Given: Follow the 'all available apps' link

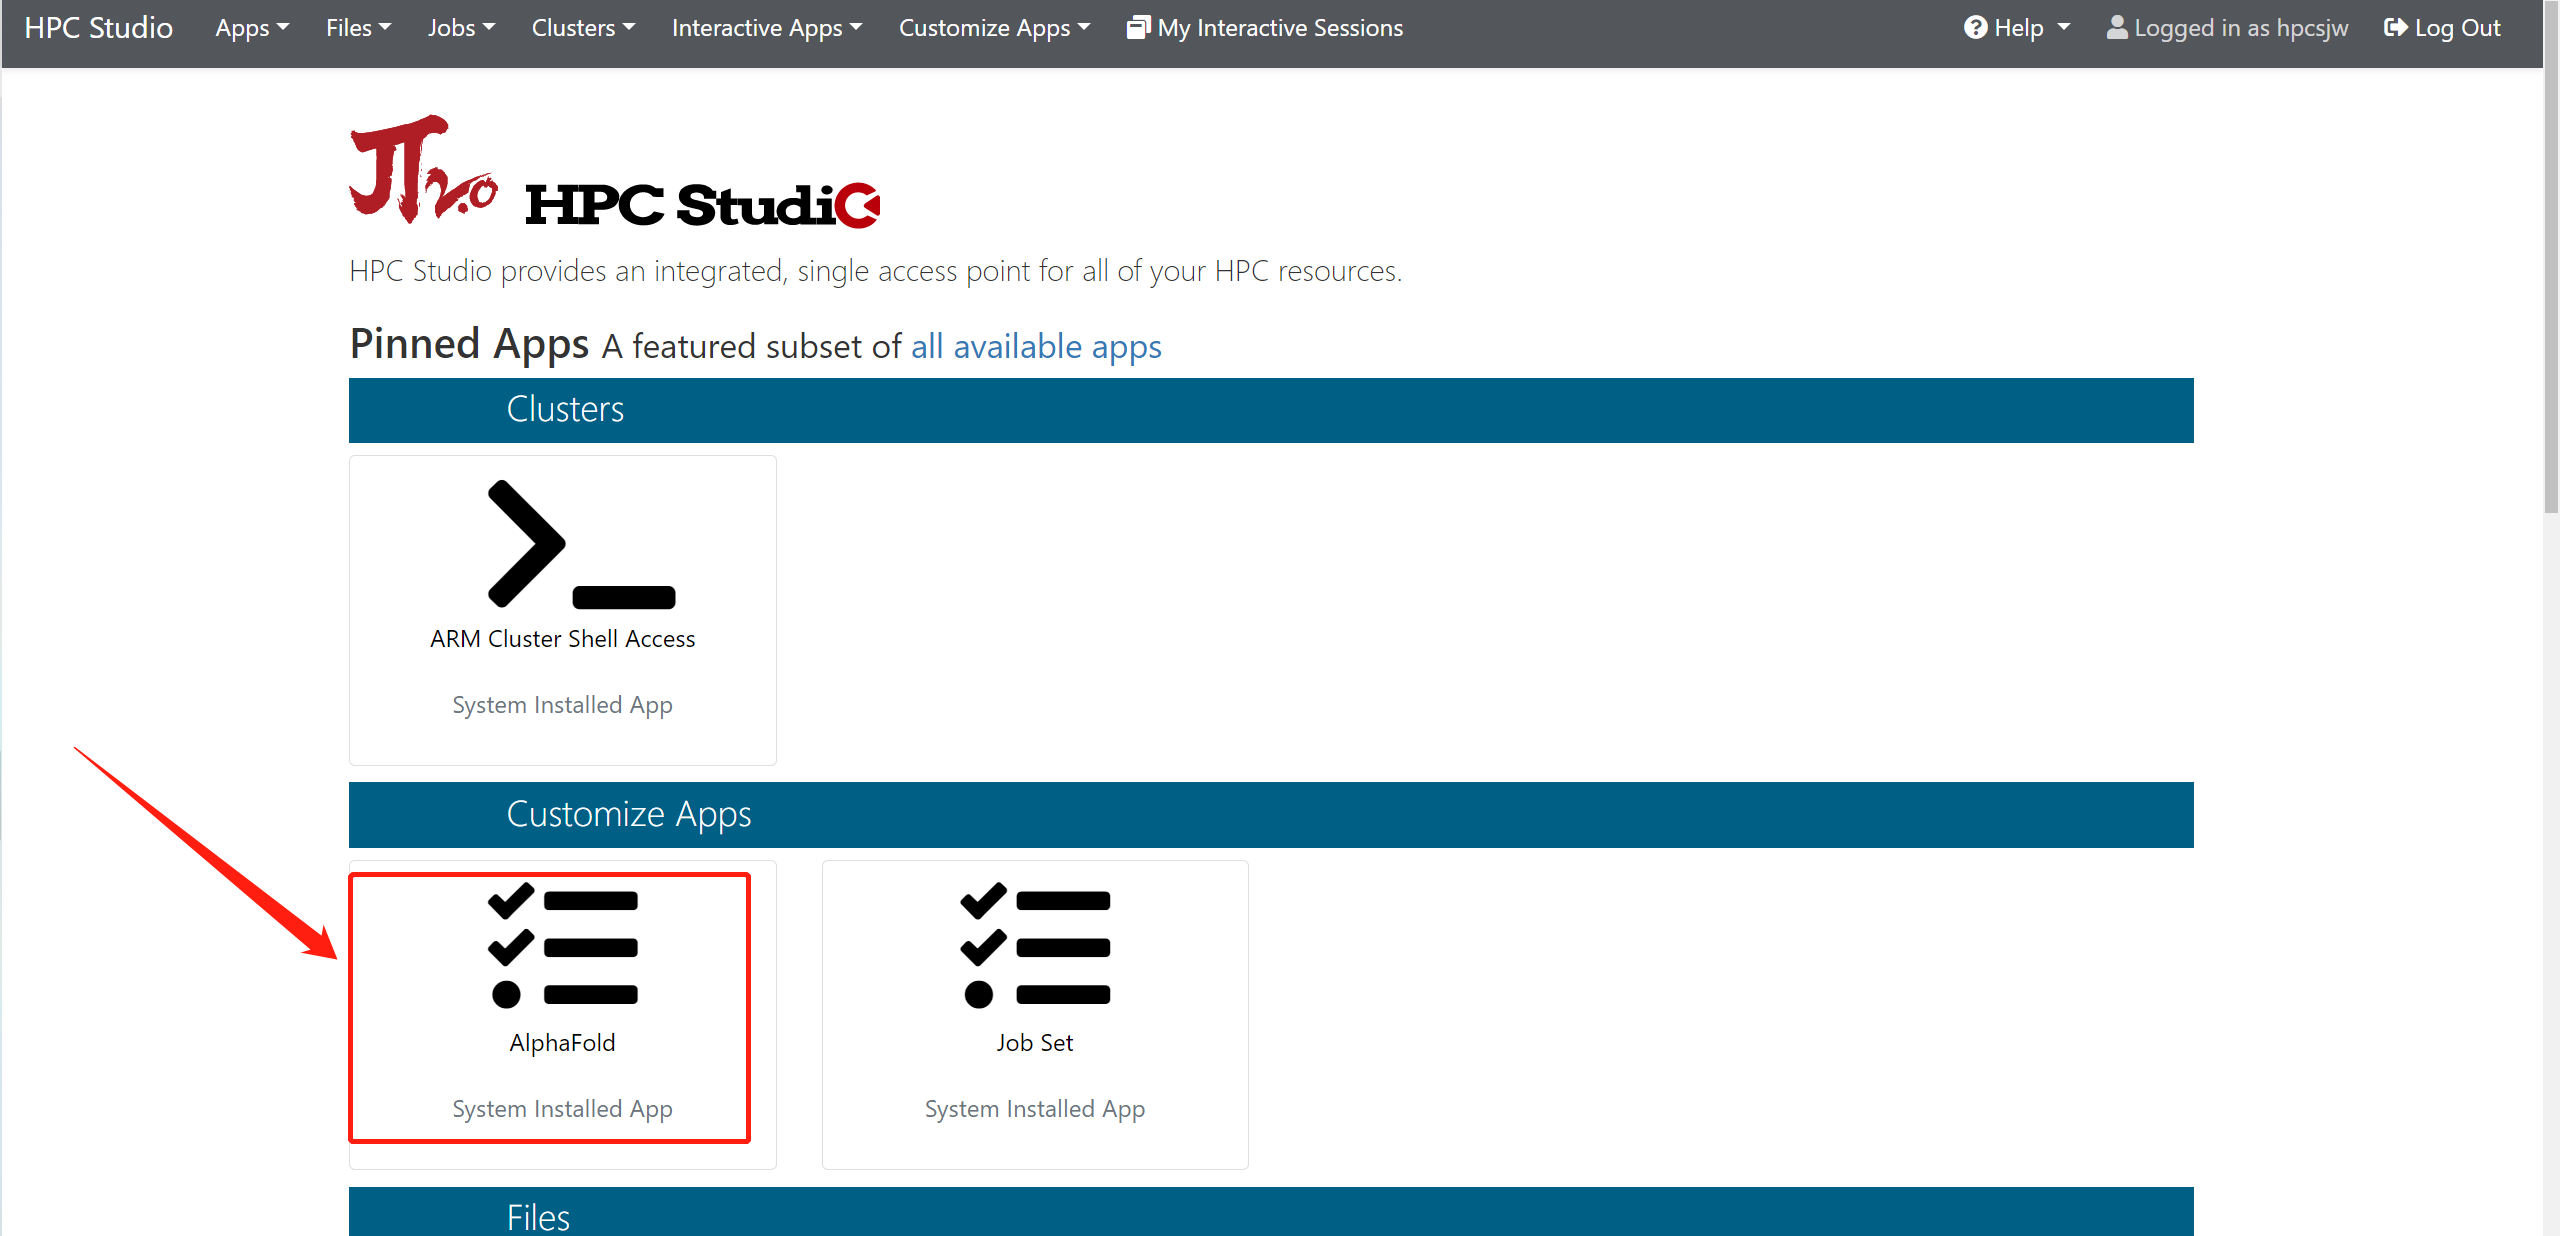Looking at the screenshot, I should [x=1036, y=346].
